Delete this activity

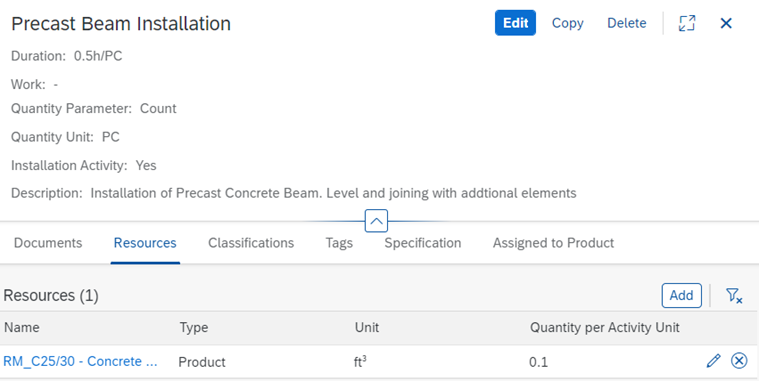(x=626, y=23)
